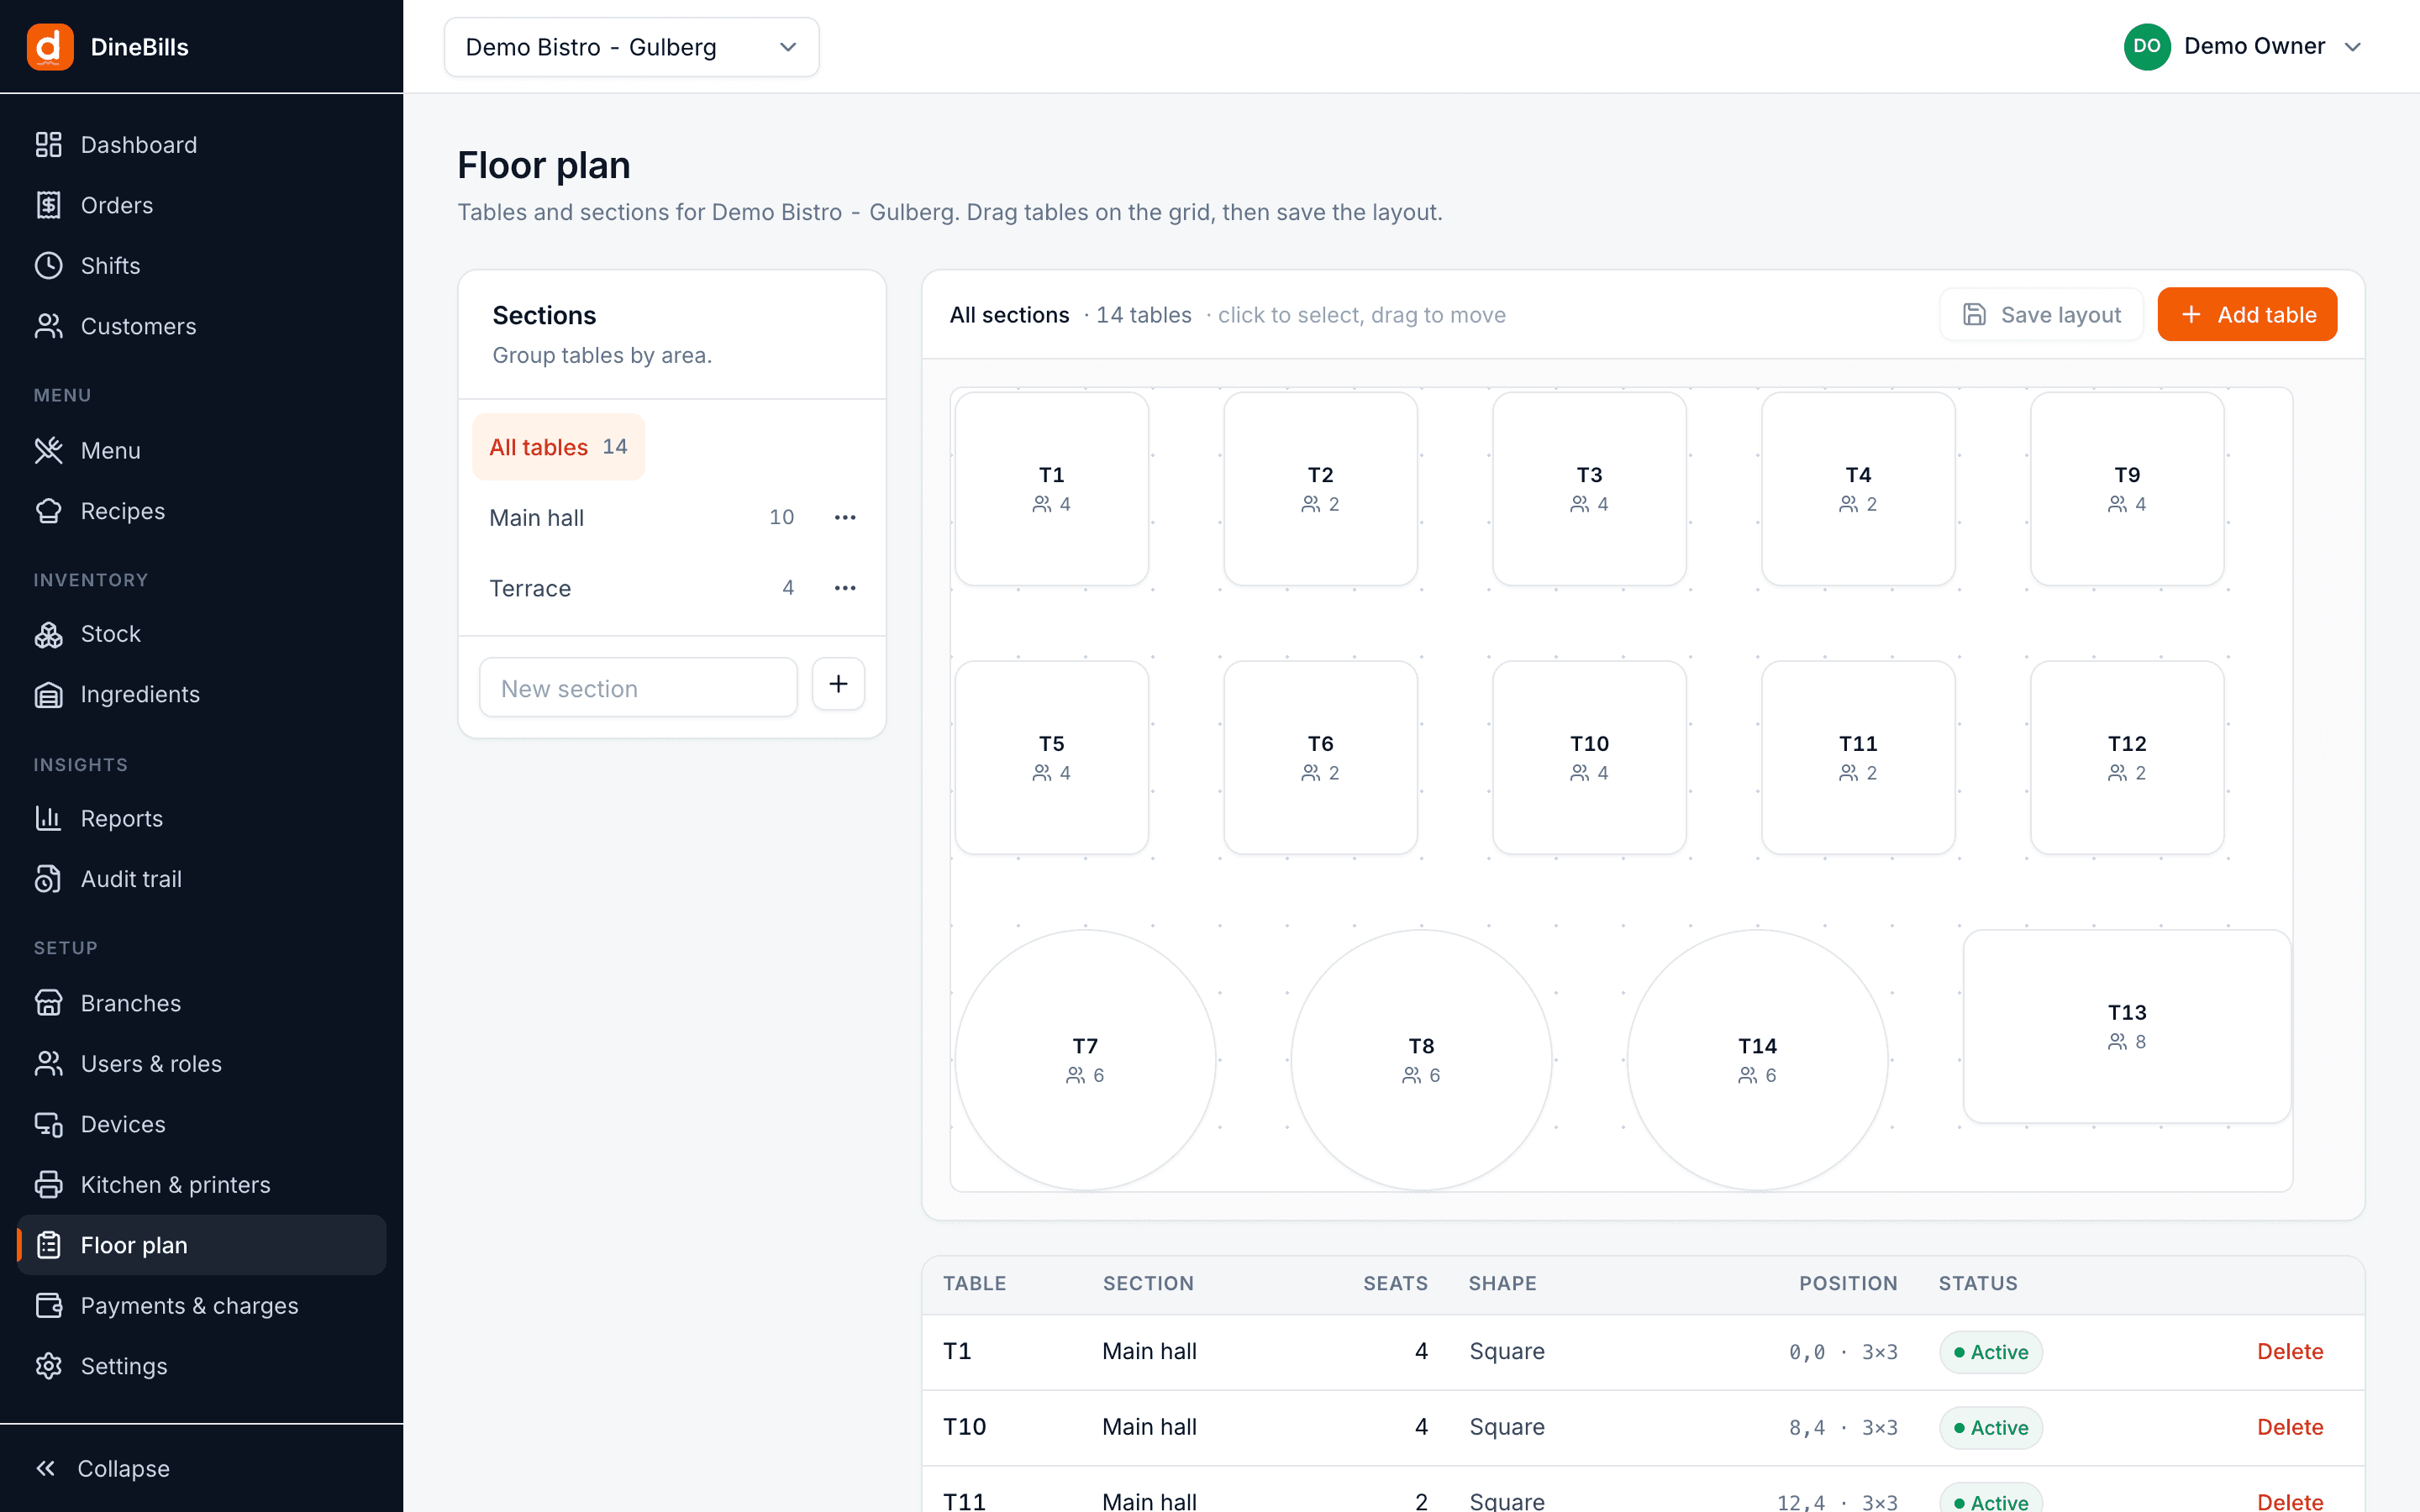Click the Menu utensils icon
This screenshot has height=1512, width=2420.
(x=48, y=451)
